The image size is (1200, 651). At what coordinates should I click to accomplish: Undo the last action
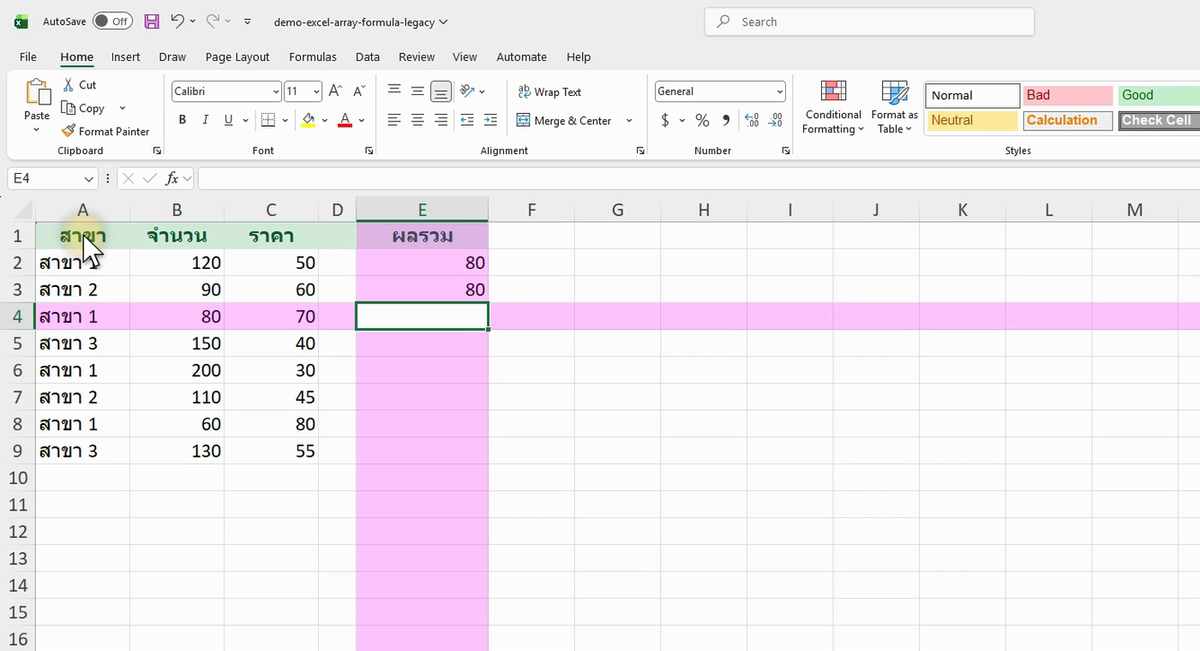coord(177,21)
